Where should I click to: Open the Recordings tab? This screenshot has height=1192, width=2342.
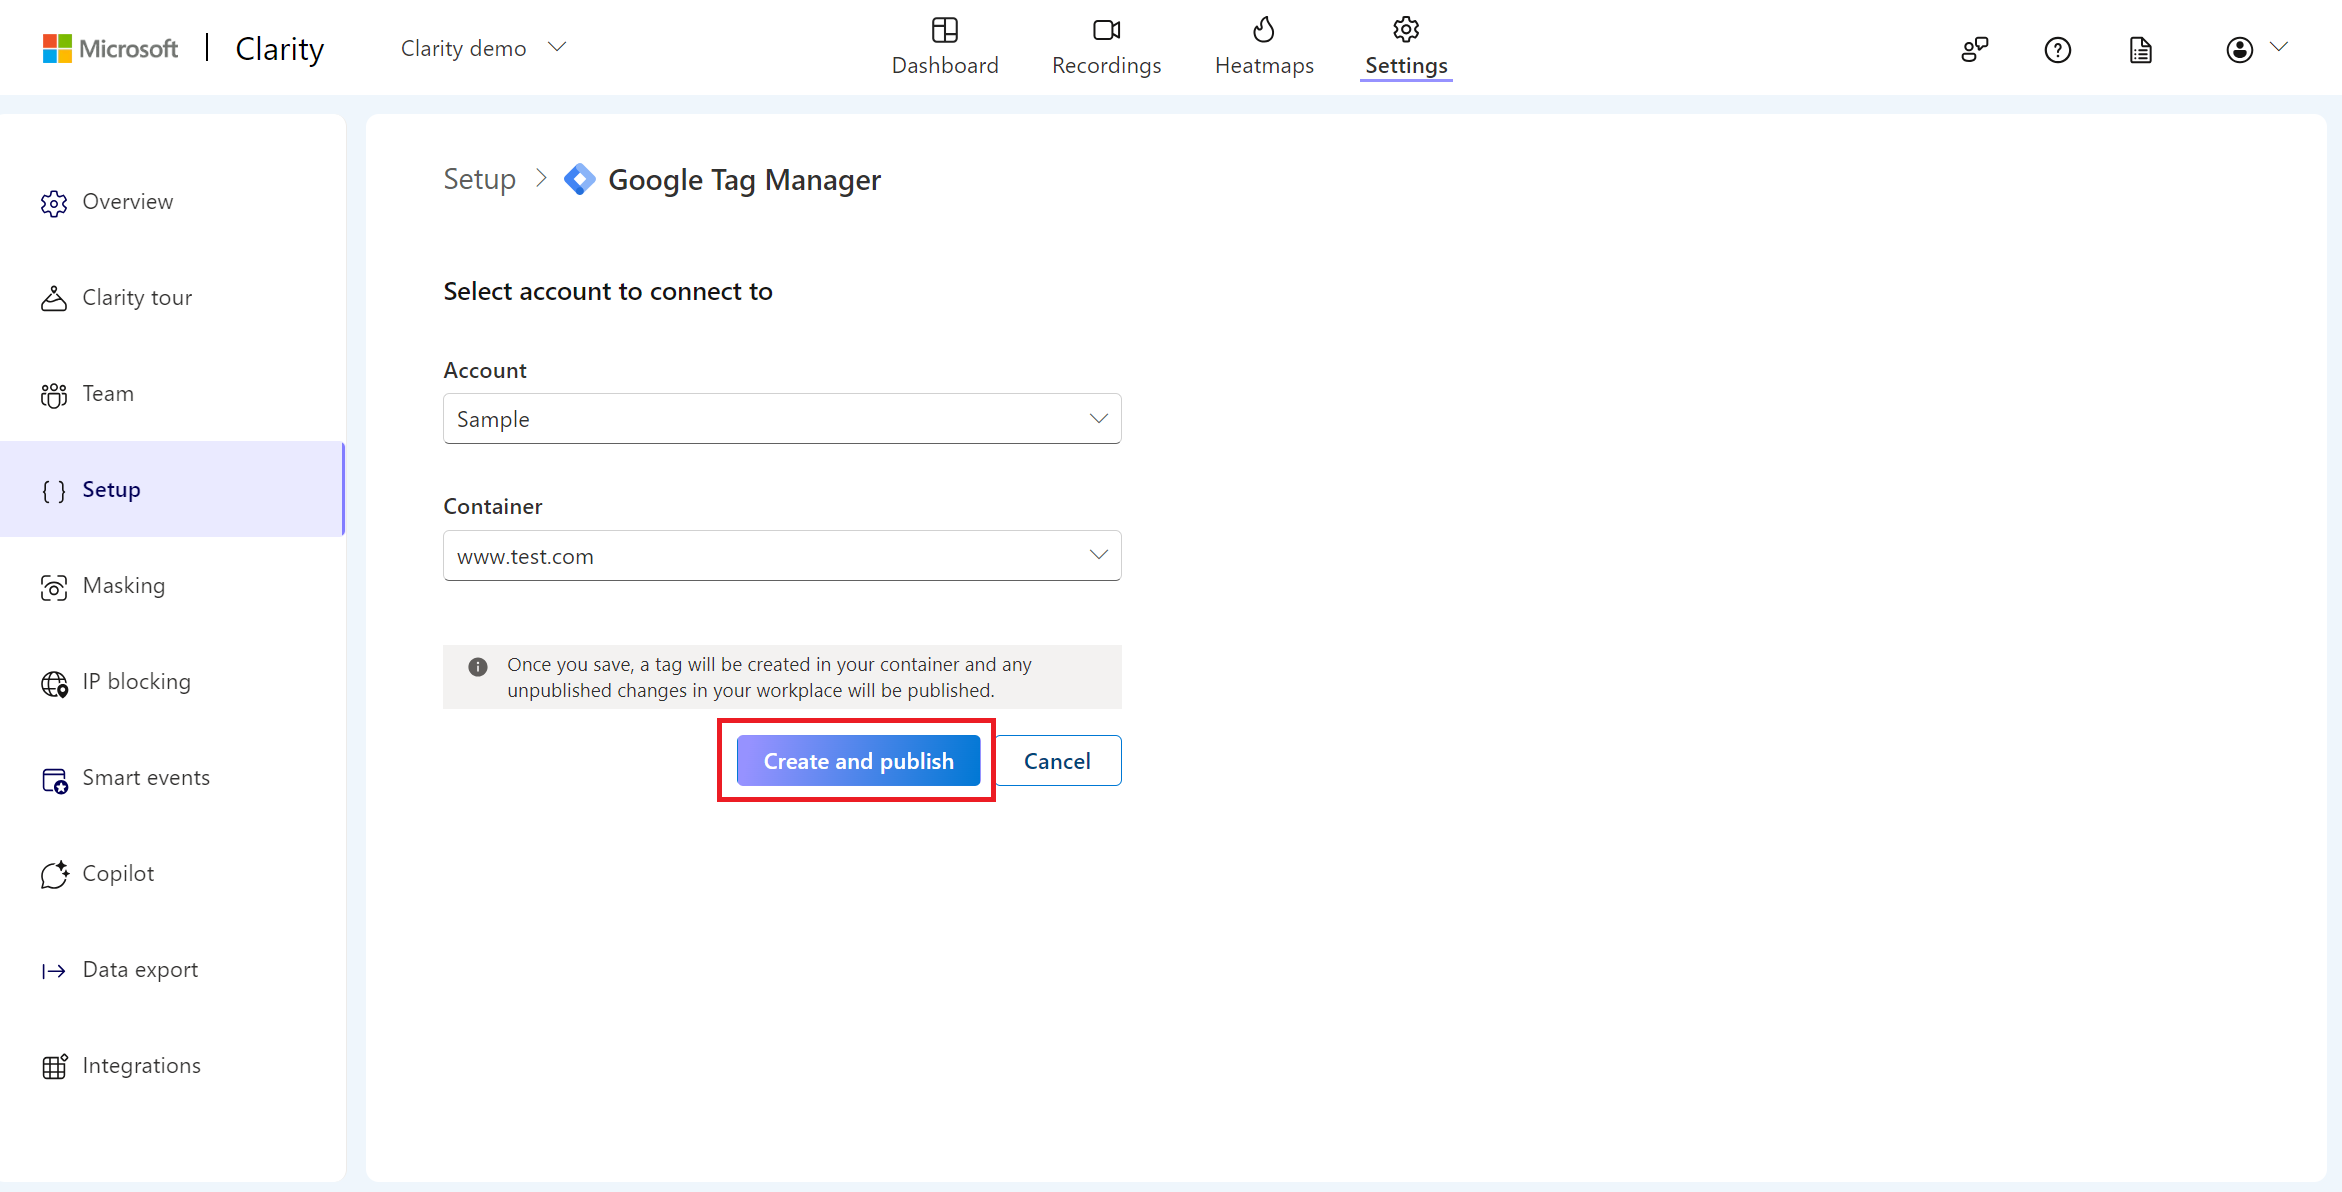[x=1106, y=47]
